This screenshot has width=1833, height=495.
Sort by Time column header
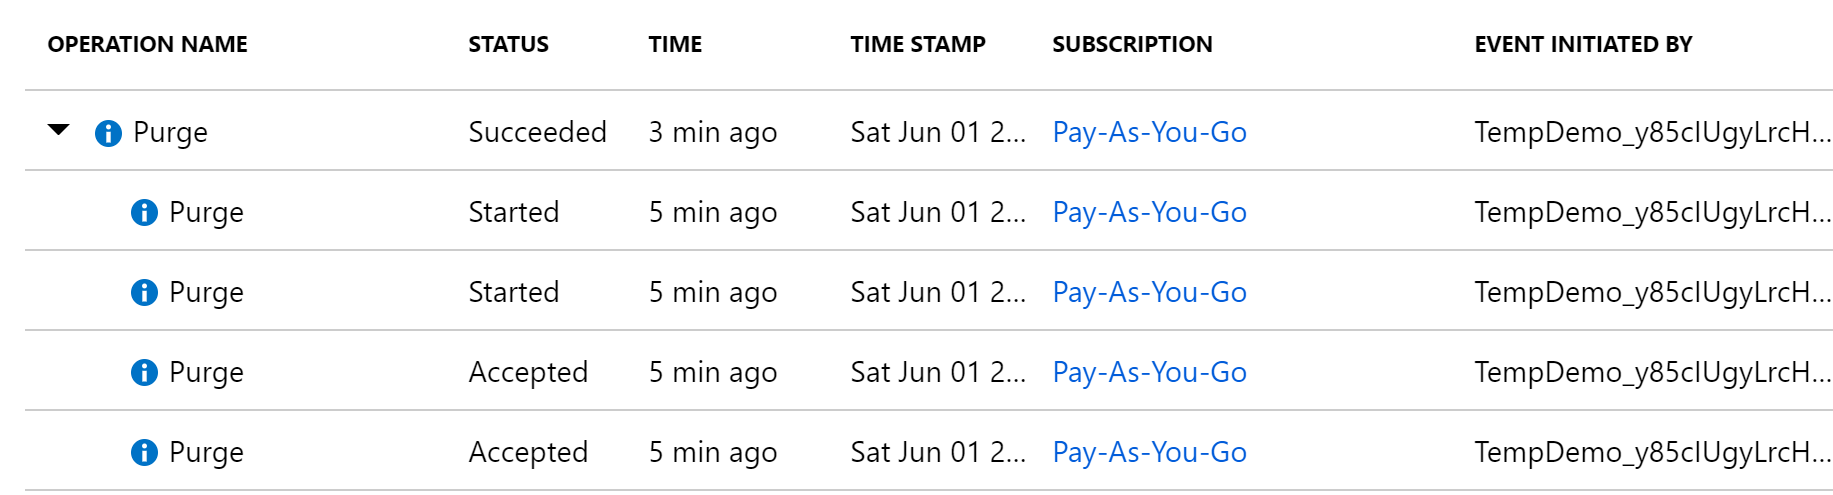675,44
